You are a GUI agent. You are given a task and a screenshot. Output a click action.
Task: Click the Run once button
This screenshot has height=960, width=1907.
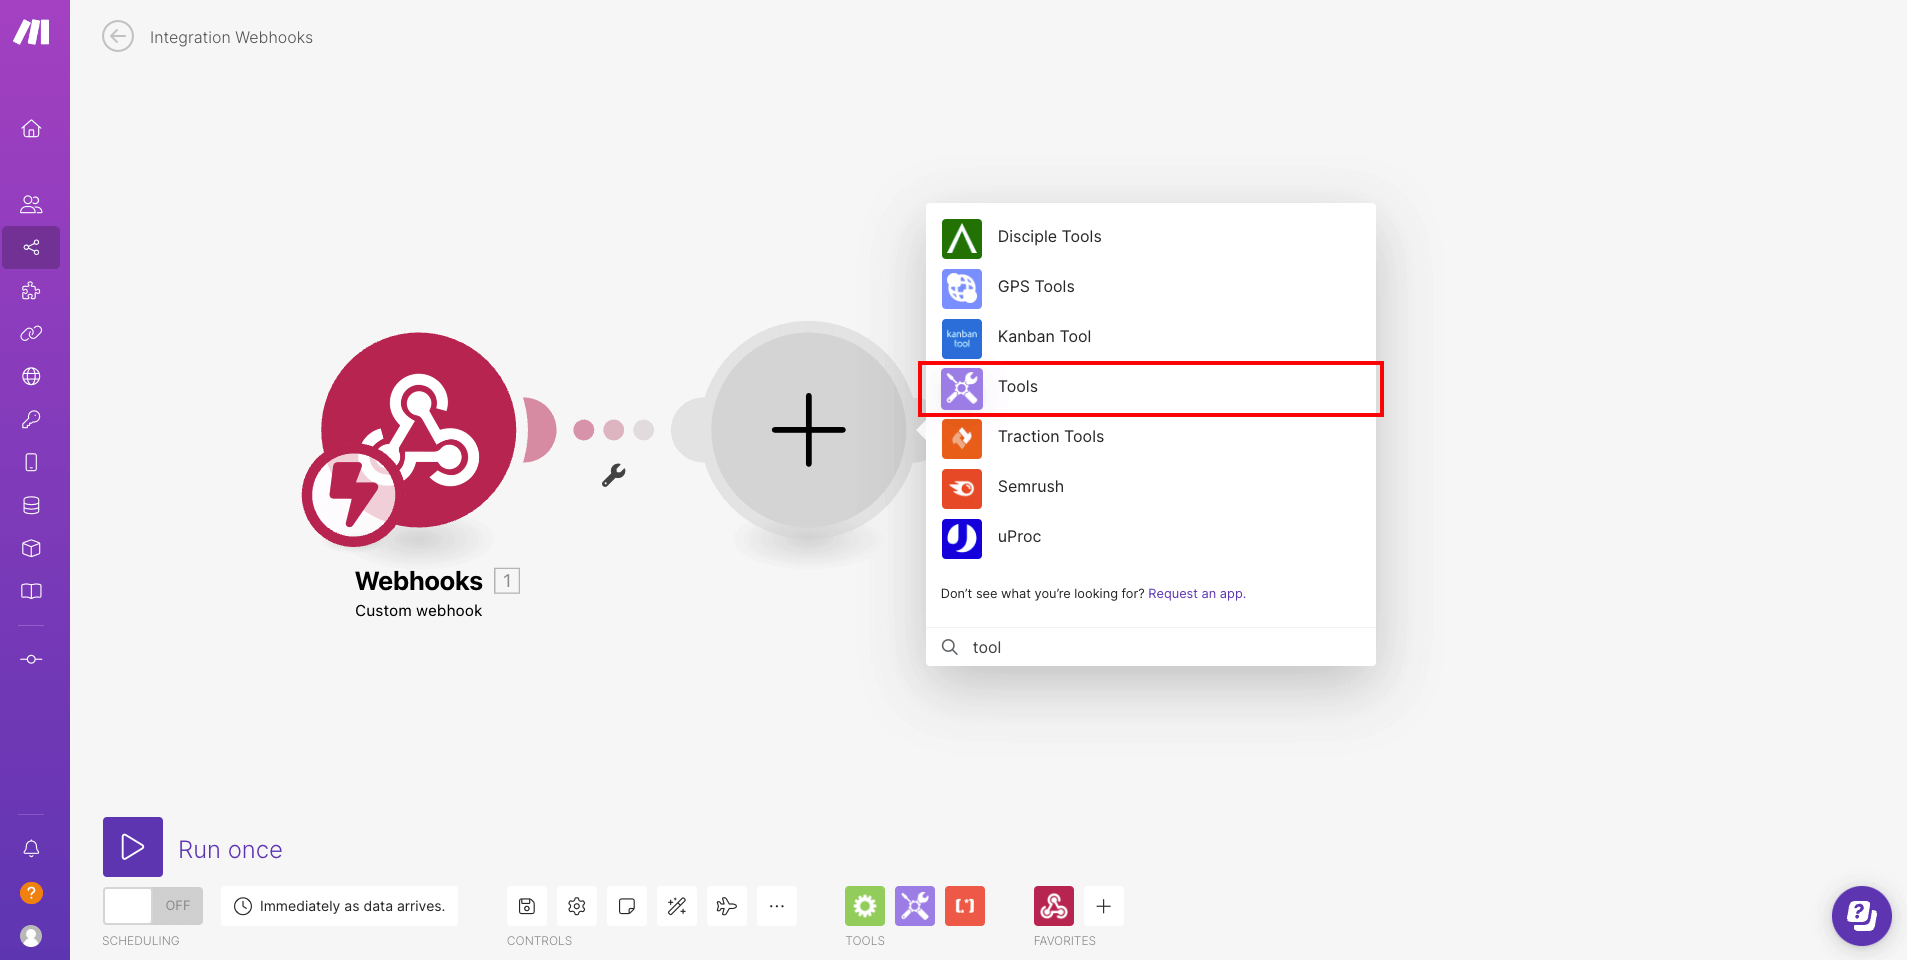[x=133, y=847]
